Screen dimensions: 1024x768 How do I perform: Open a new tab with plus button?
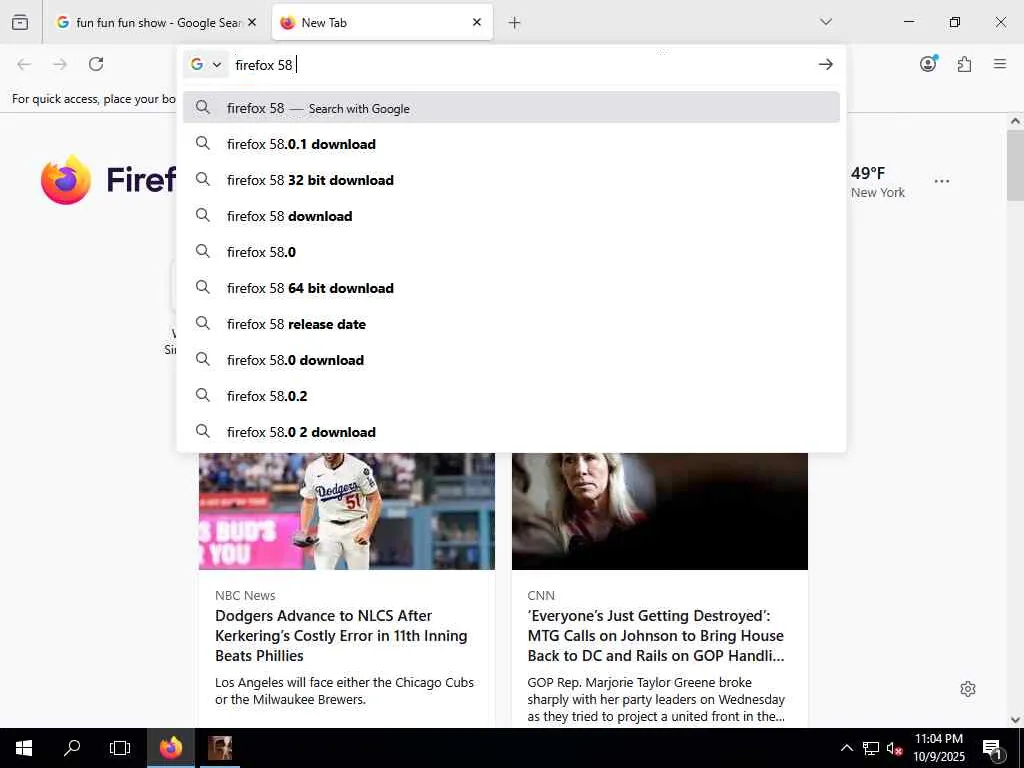(x=515, y=23)
